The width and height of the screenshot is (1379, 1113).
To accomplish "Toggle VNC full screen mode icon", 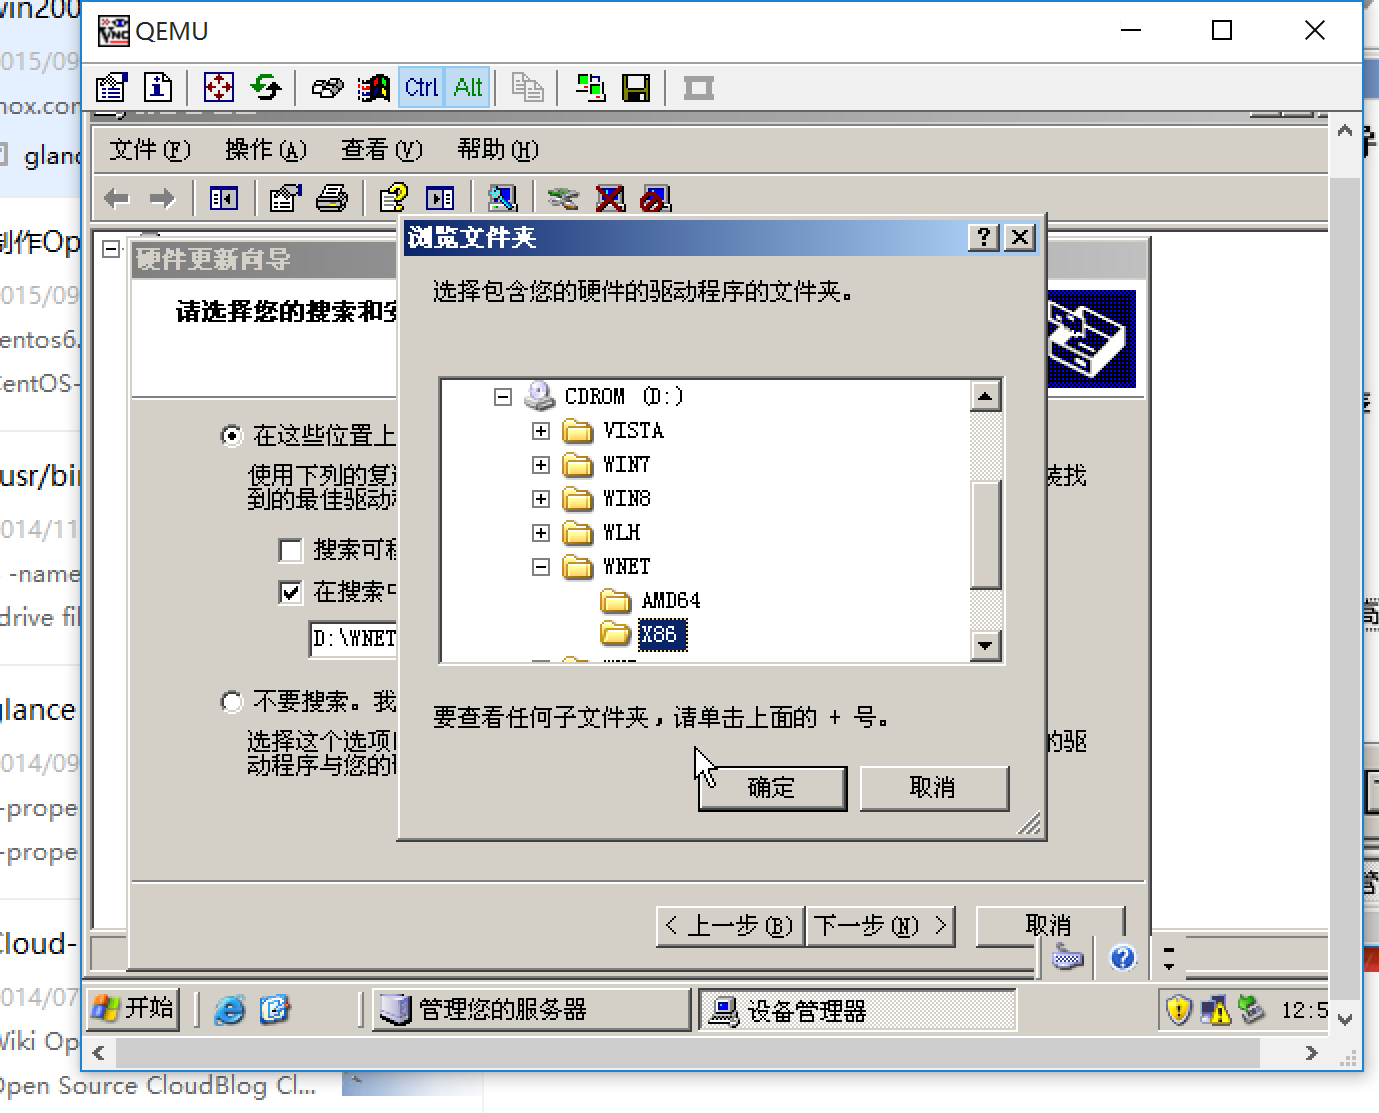I will 219,88.
